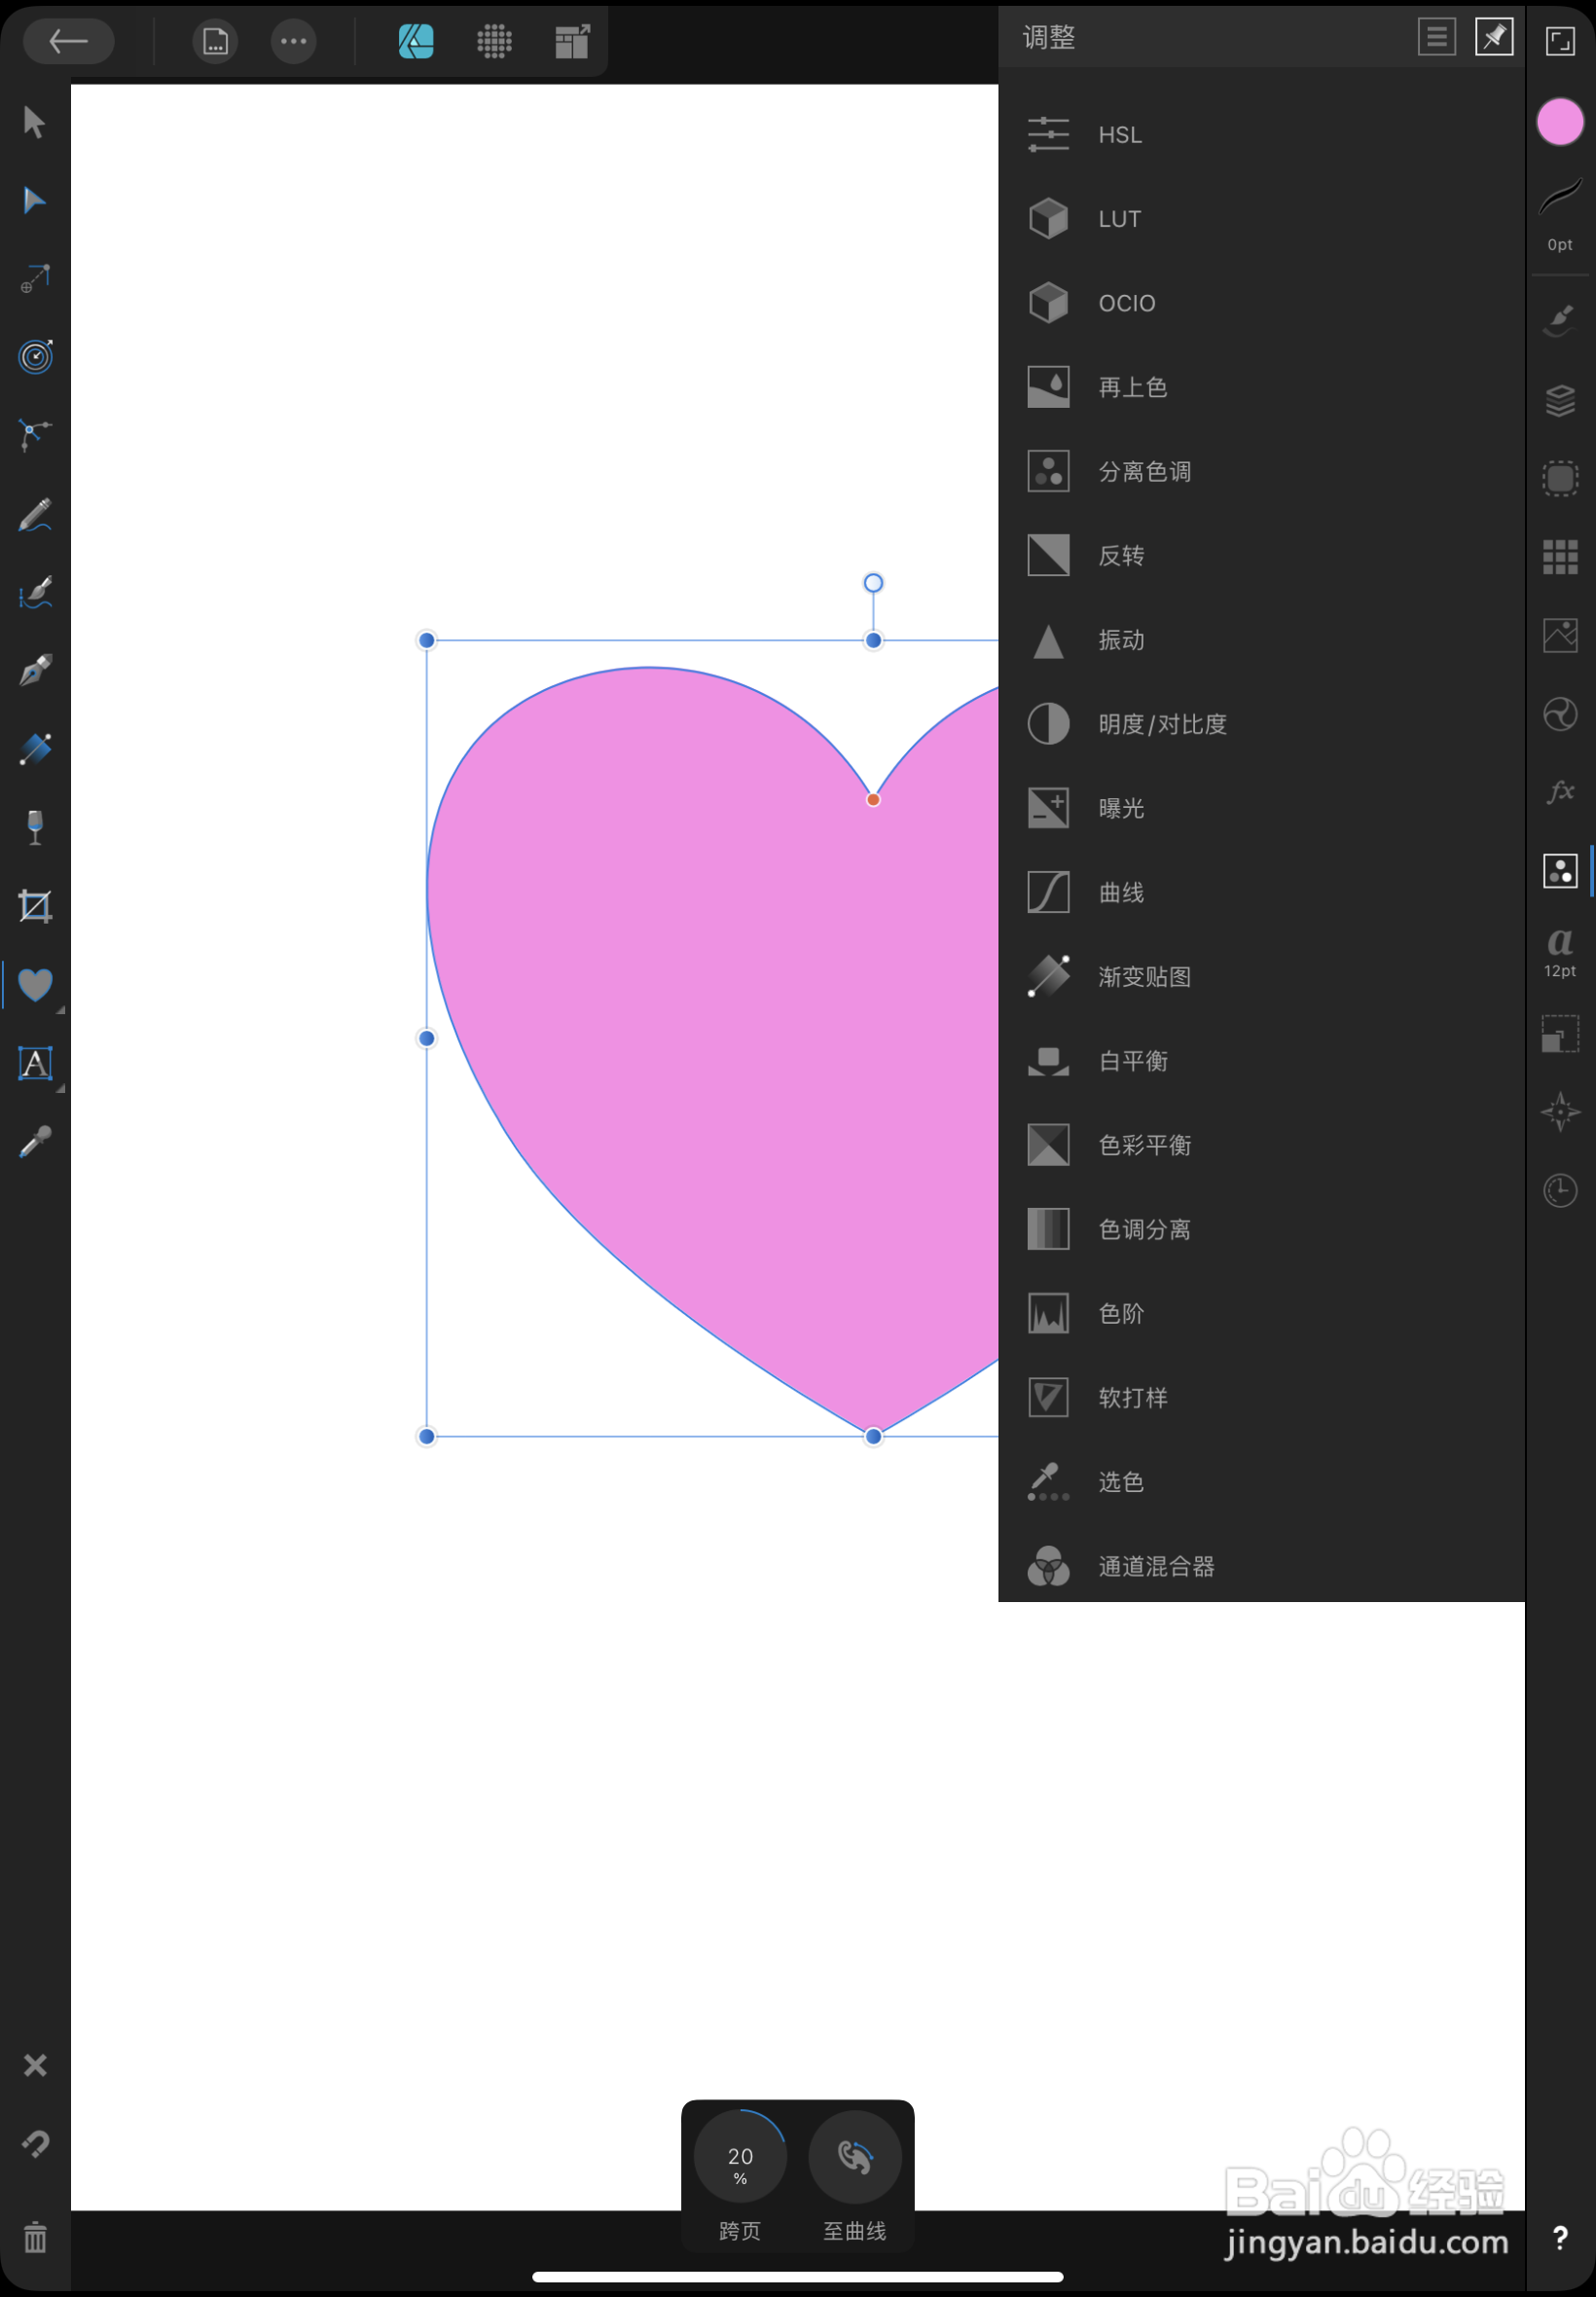This screenshot has height=2297, width=1596.
Task: Add the 色彩平衡 color balance adjustment
Action: click(1261, 1144)
